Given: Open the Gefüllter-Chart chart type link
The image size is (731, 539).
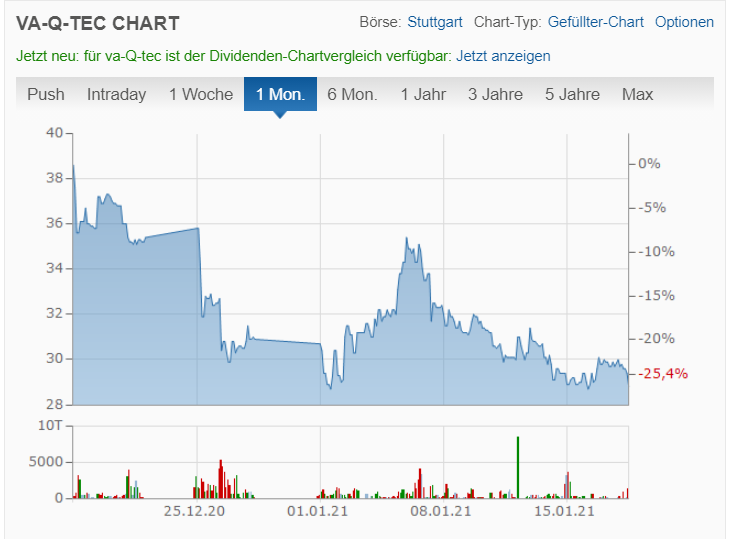Looking at the screenshot, I should [x=595, y=22].
